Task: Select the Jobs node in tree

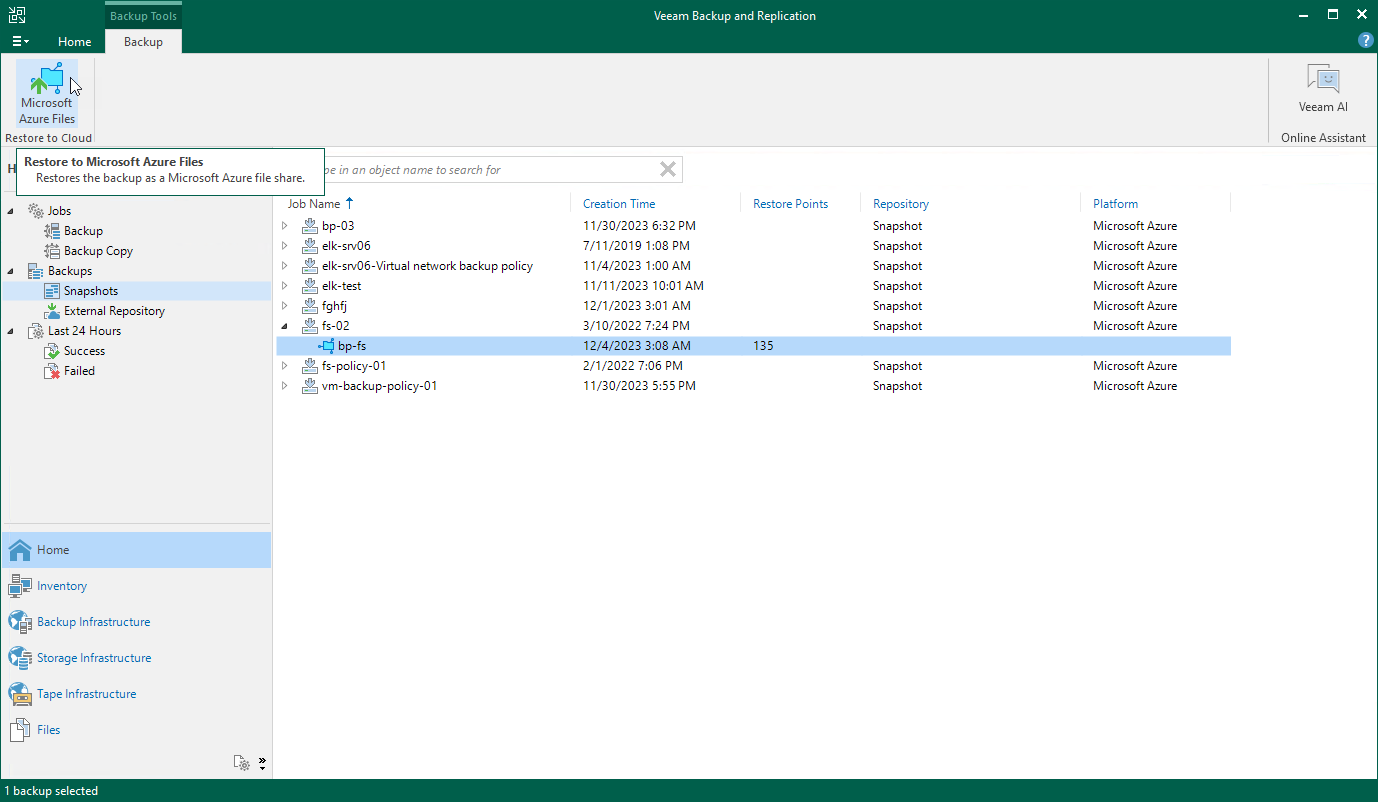Action: pos(59,211)
